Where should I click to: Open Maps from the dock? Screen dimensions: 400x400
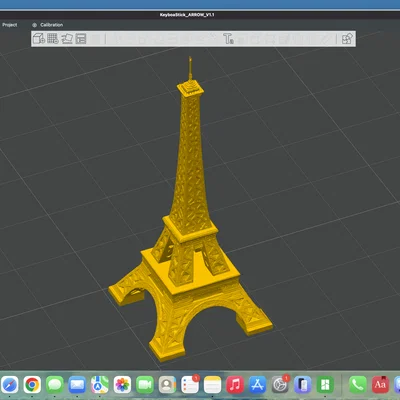point(100,385)
